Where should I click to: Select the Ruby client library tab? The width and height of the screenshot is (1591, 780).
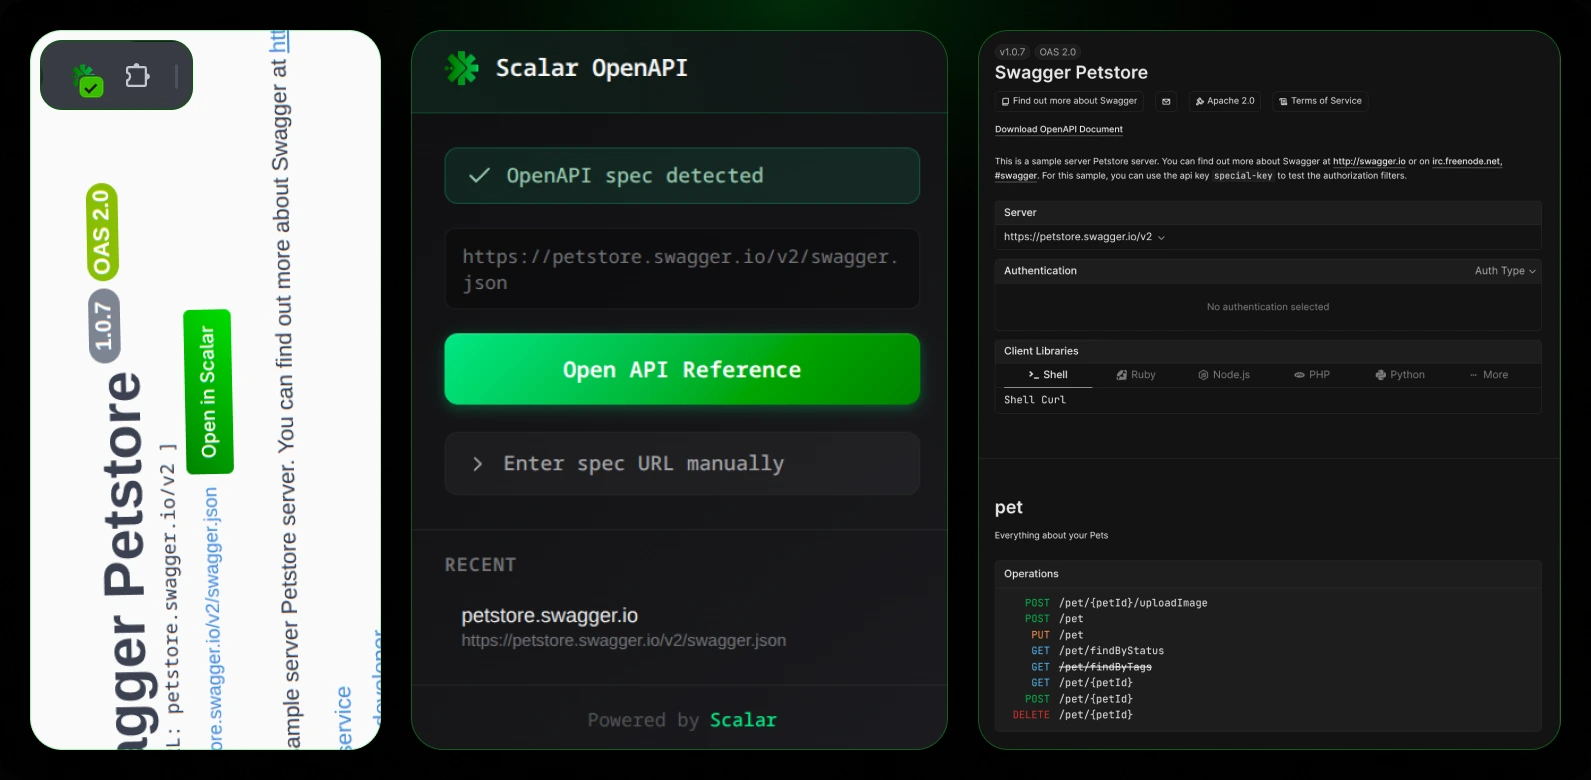tap(1136, 375)
